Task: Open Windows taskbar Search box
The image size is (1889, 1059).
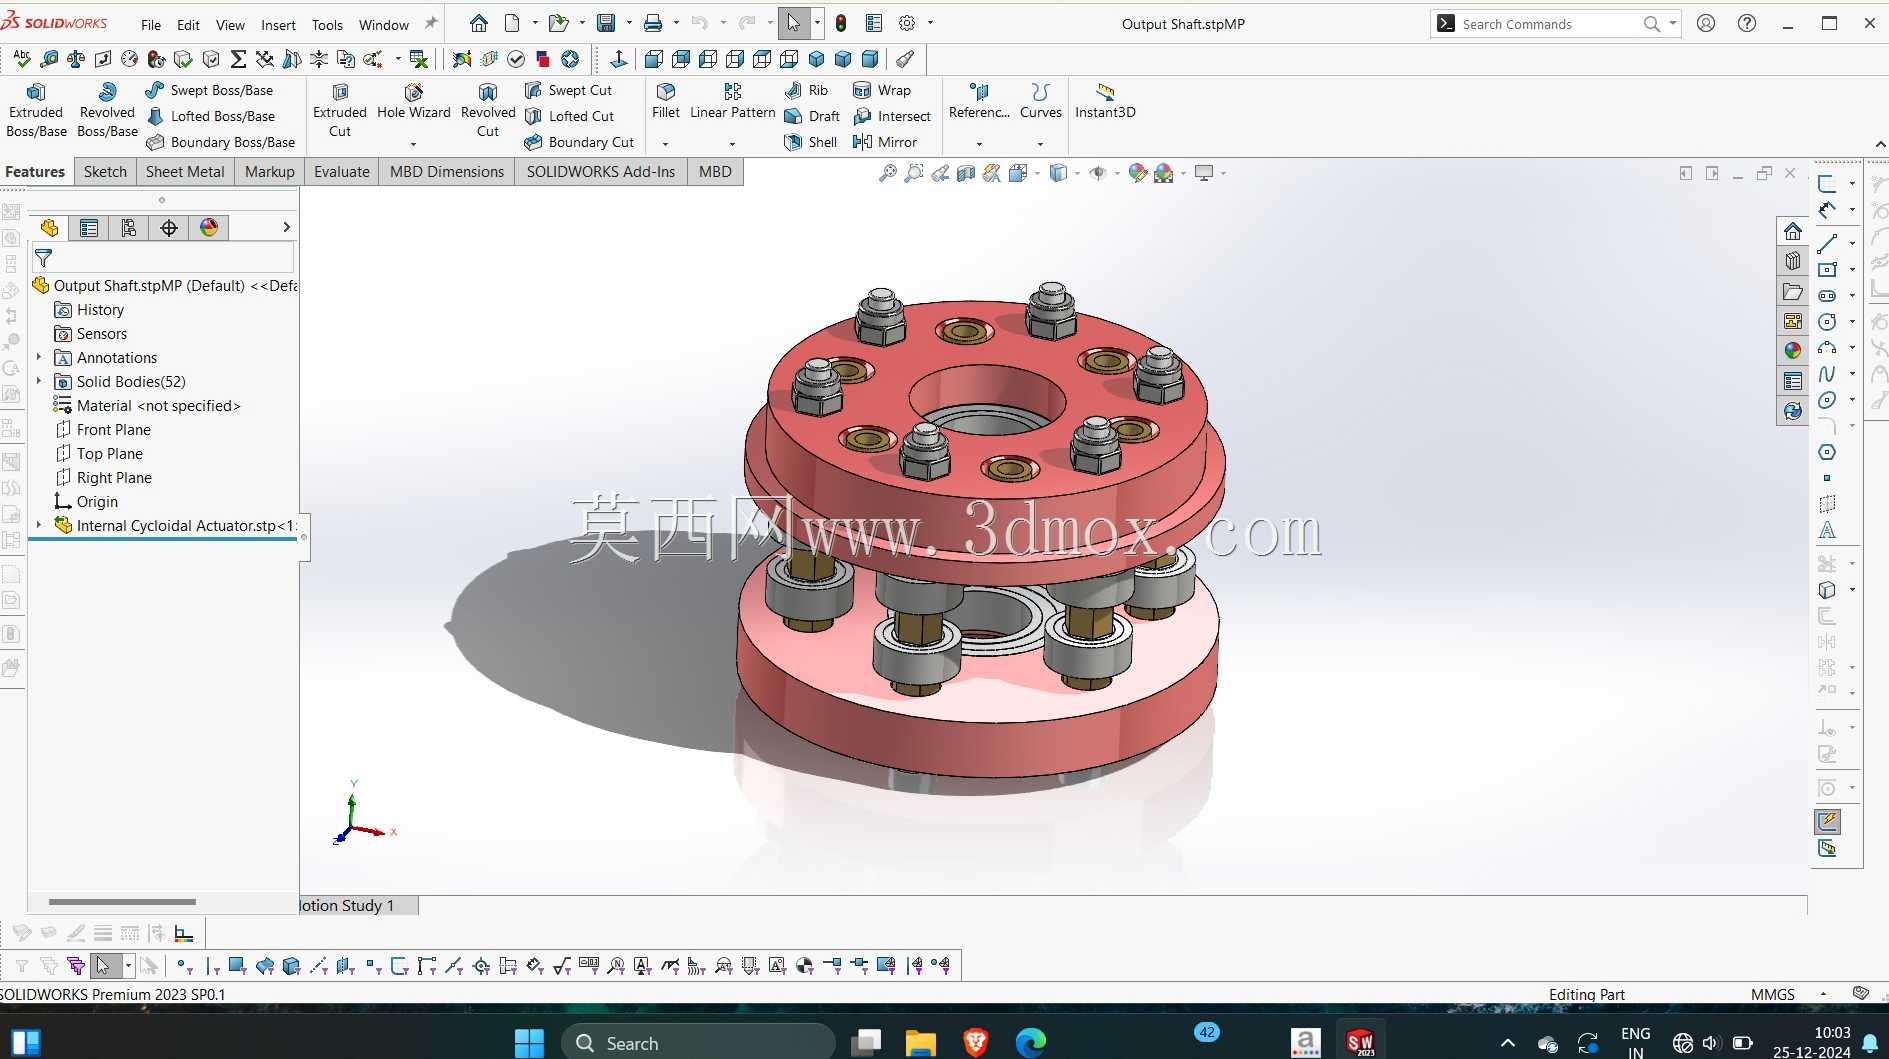Action: [x=698, y=1043]
